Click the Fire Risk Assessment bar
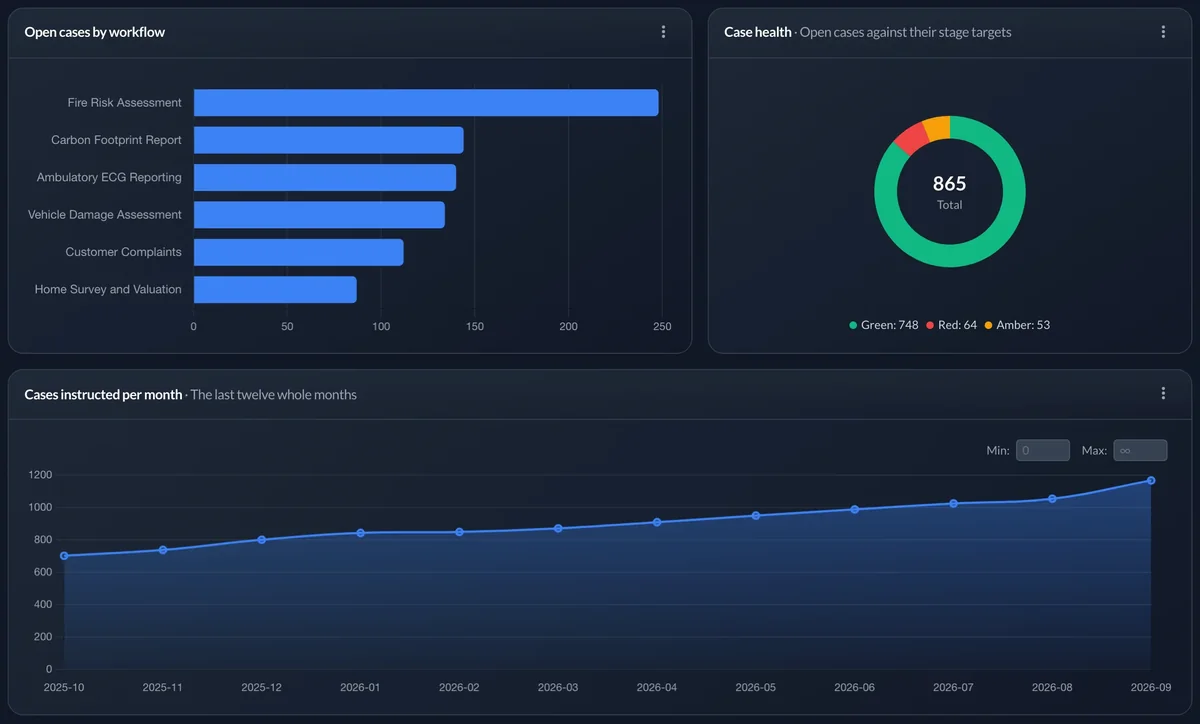The height and width of the screenshot is (724, 1200). 426,102
